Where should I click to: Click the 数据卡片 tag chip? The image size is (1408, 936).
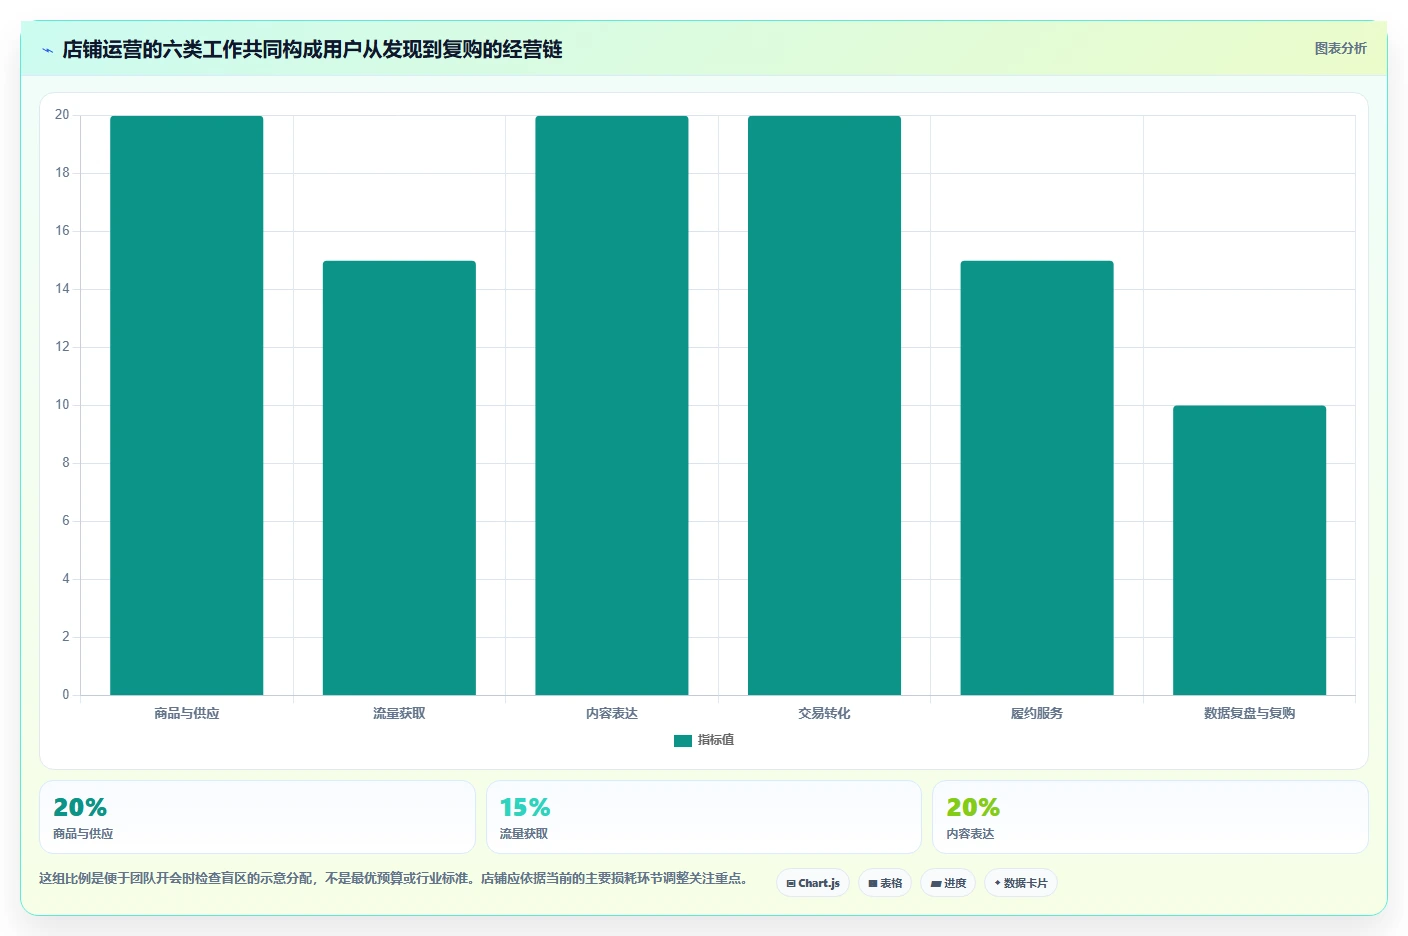pos(1021,883)
